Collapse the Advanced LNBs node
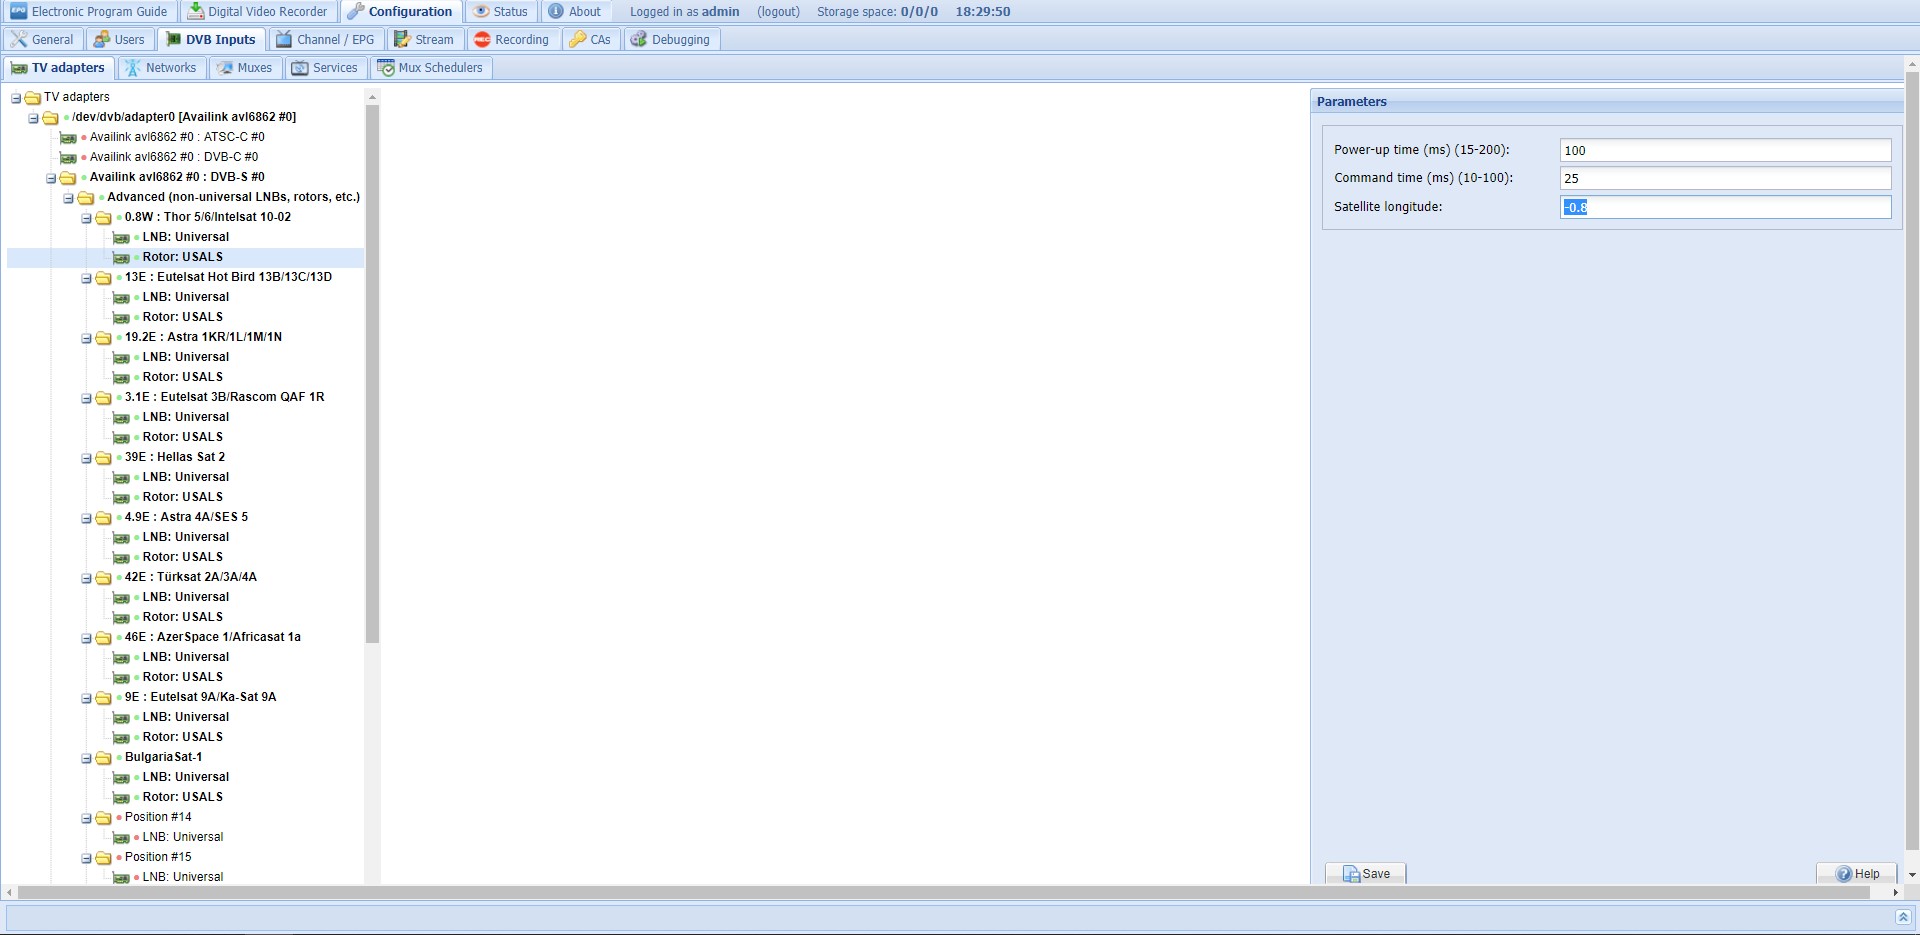 69,198
